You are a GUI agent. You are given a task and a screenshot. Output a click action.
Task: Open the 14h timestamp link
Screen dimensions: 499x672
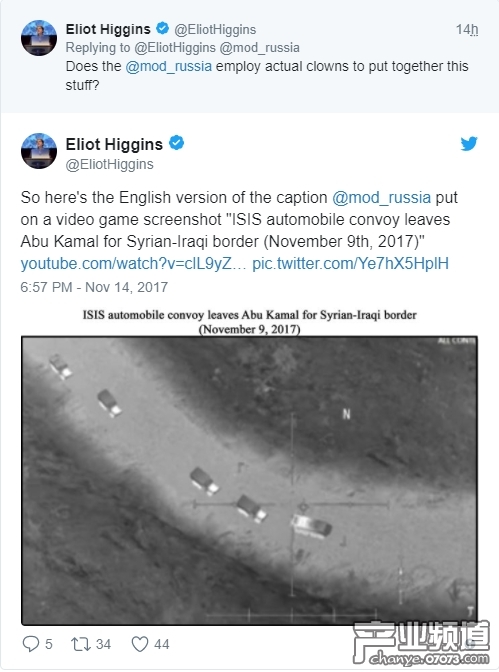[467, 30]
